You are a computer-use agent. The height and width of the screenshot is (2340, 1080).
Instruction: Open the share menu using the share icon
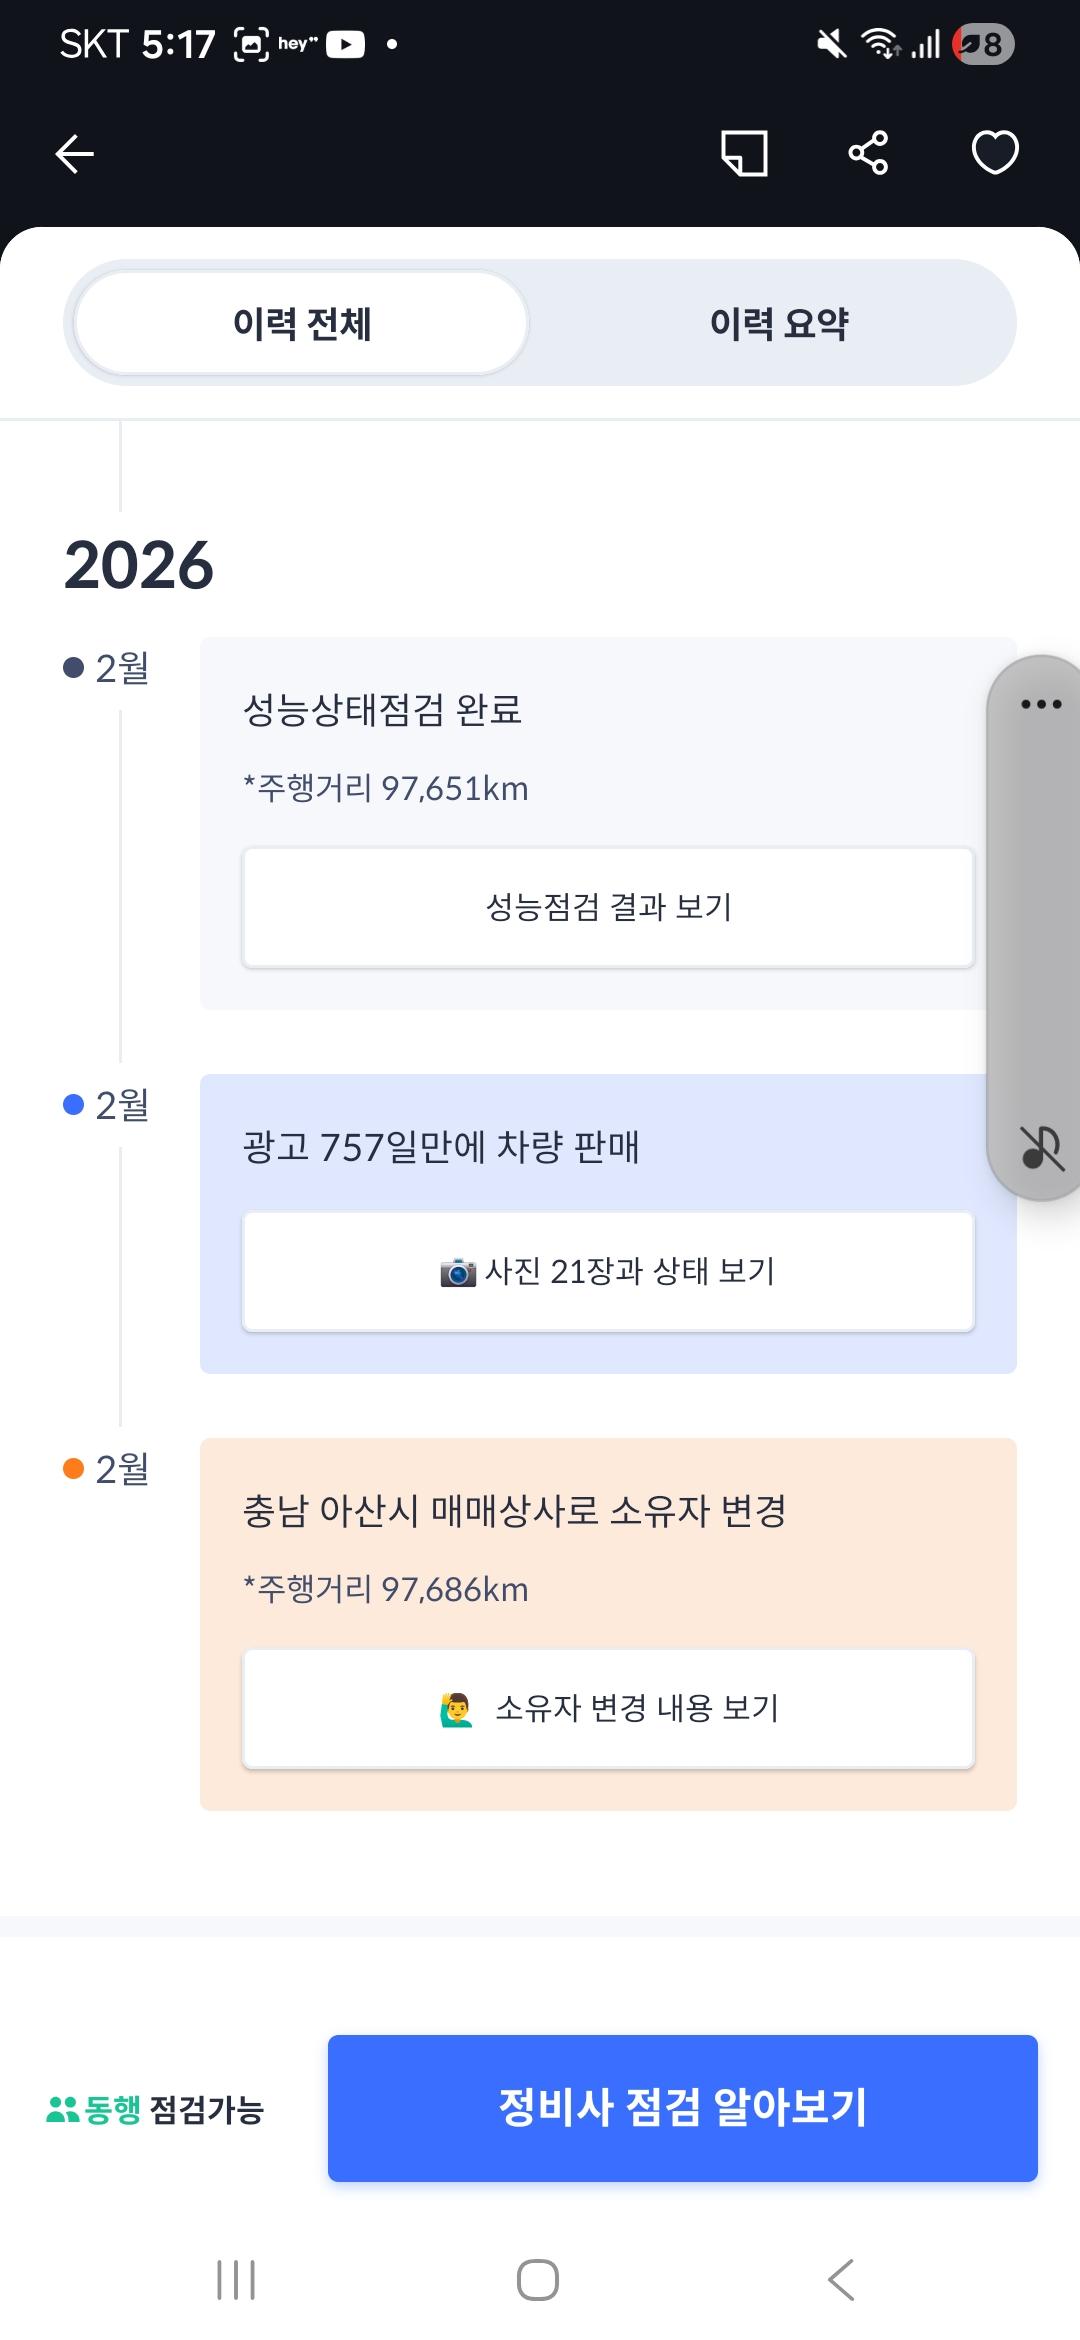(x=868, y=152)
